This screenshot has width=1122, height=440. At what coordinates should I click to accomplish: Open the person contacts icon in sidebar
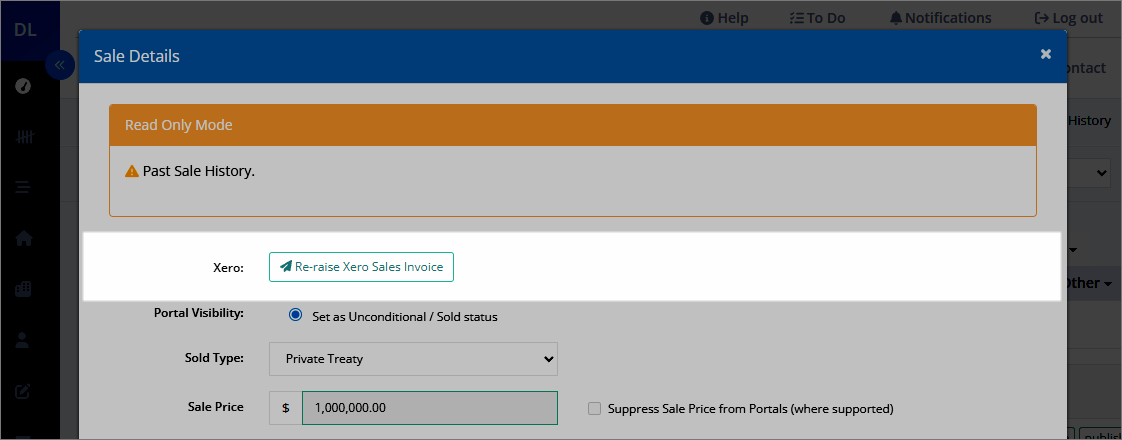(x=23, y=340)
